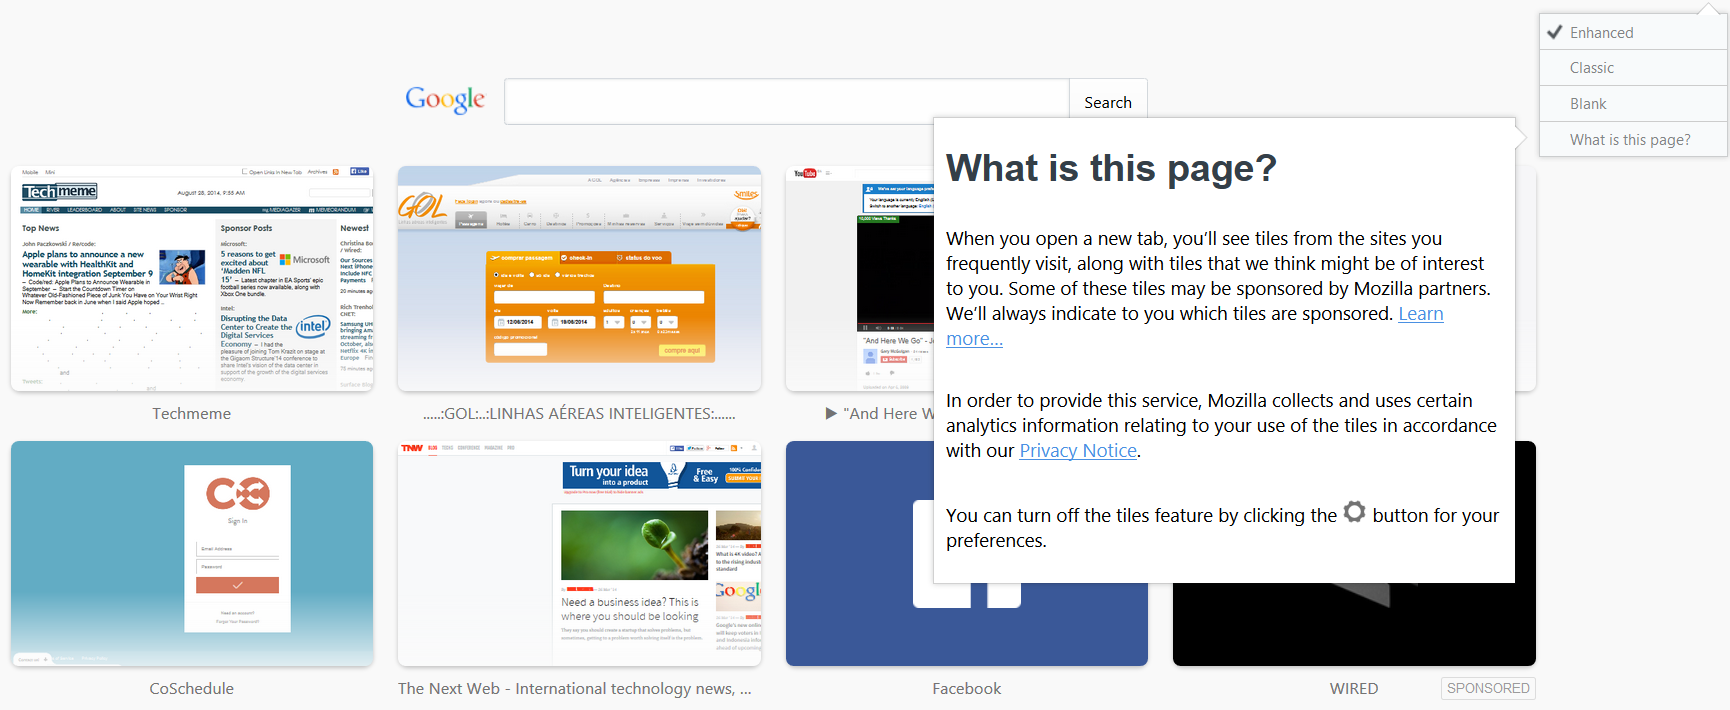The width and height of the screenshot is (1730, 710).
Task: Click the Techmeme tile caption
Action: point(192,414)
